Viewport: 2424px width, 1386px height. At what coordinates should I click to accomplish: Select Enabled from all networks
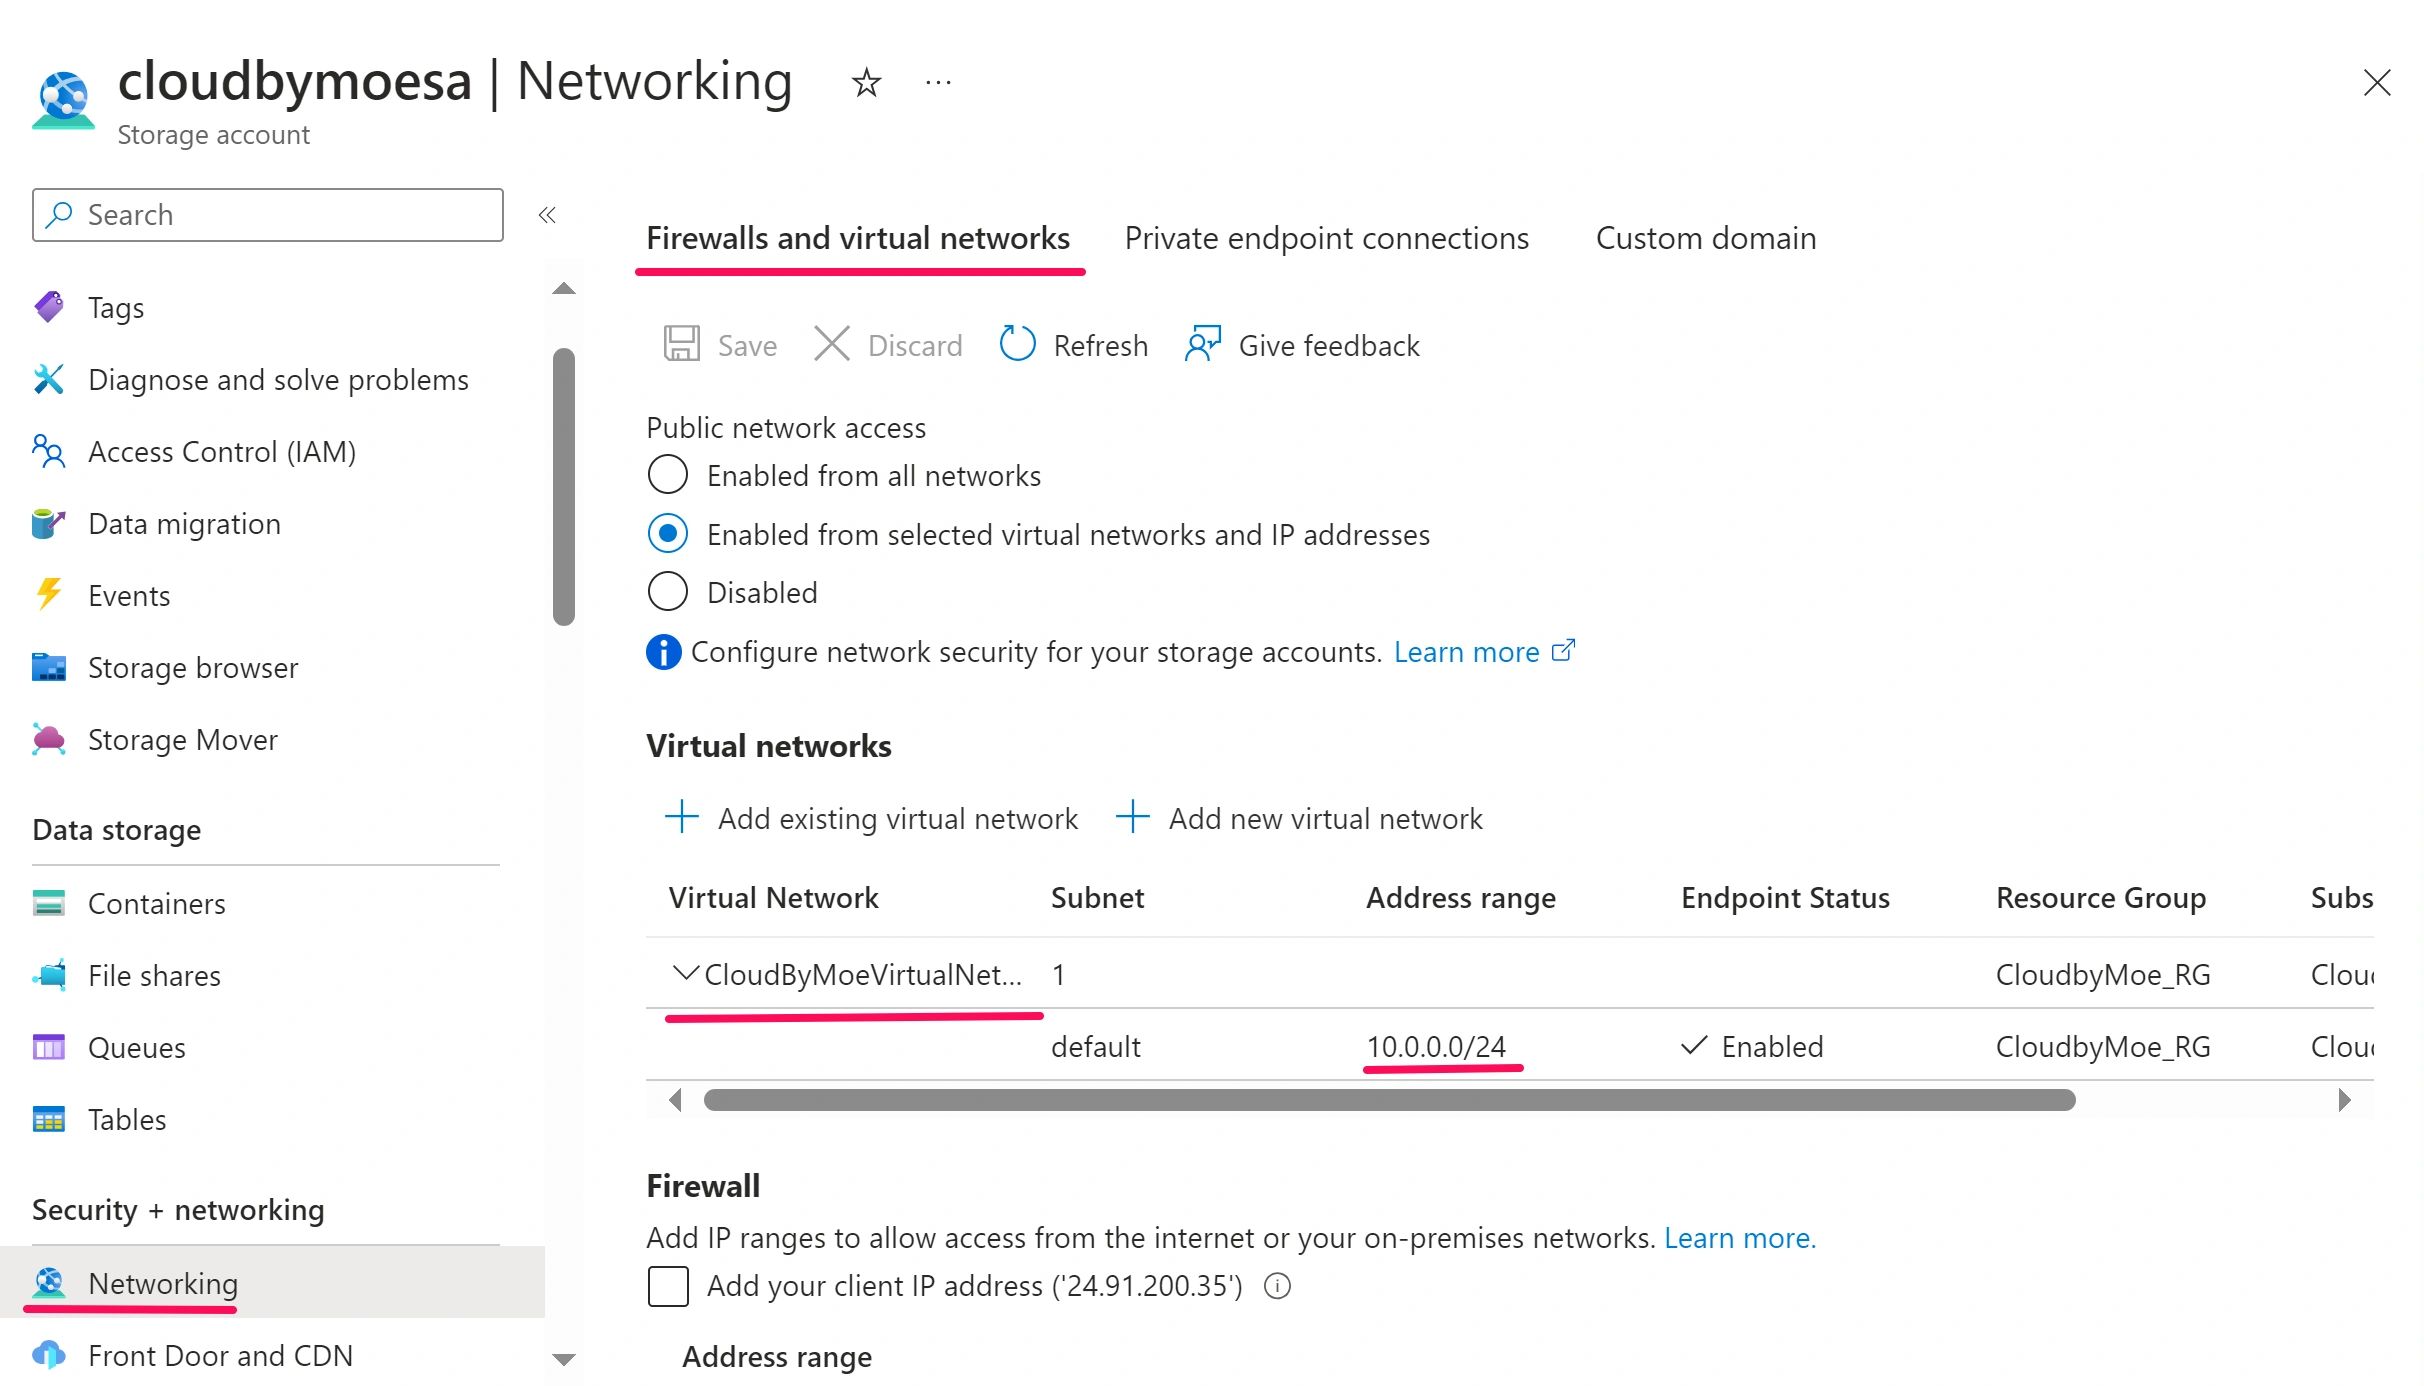(x=668, y=475)
